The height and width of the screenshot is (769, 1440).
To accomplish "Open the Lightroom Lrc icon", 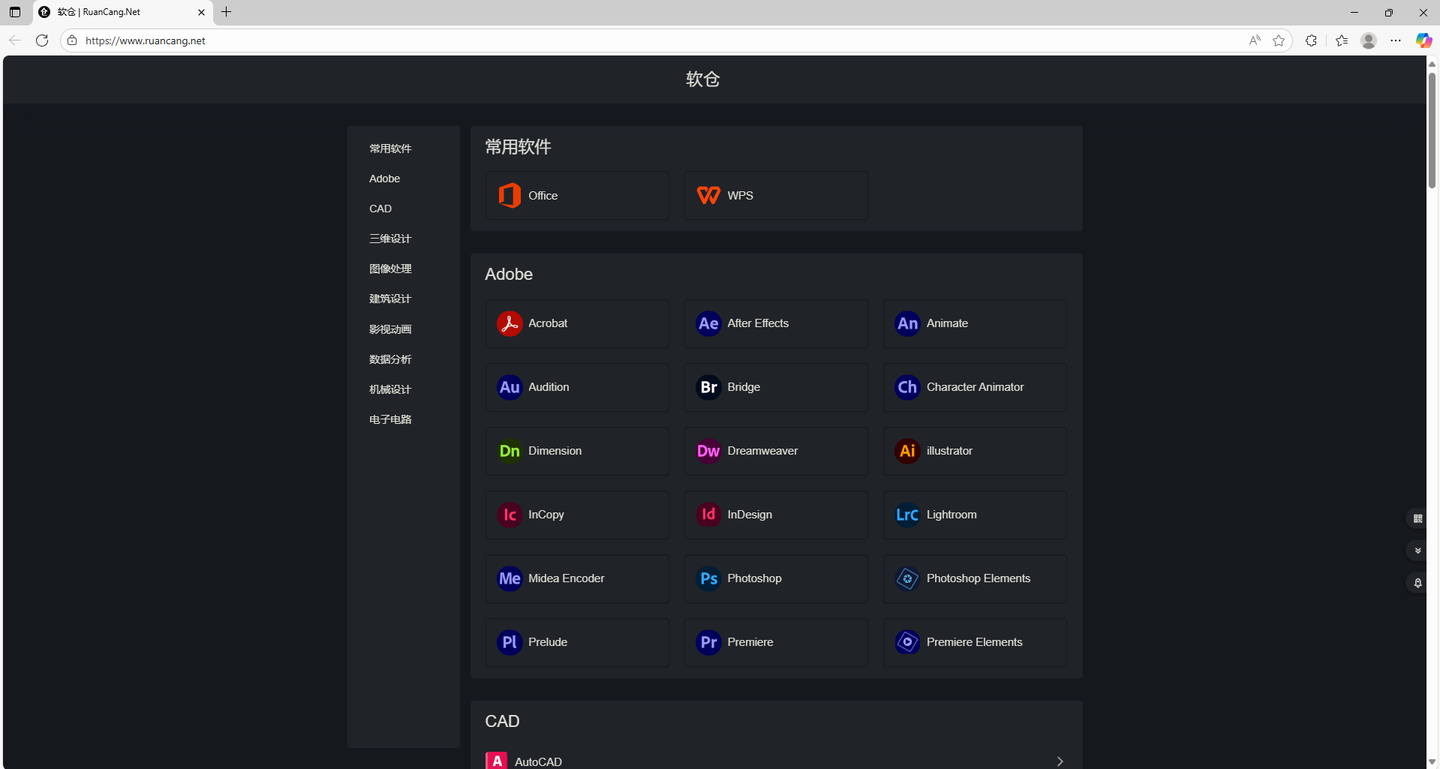I will coord(908,515).
